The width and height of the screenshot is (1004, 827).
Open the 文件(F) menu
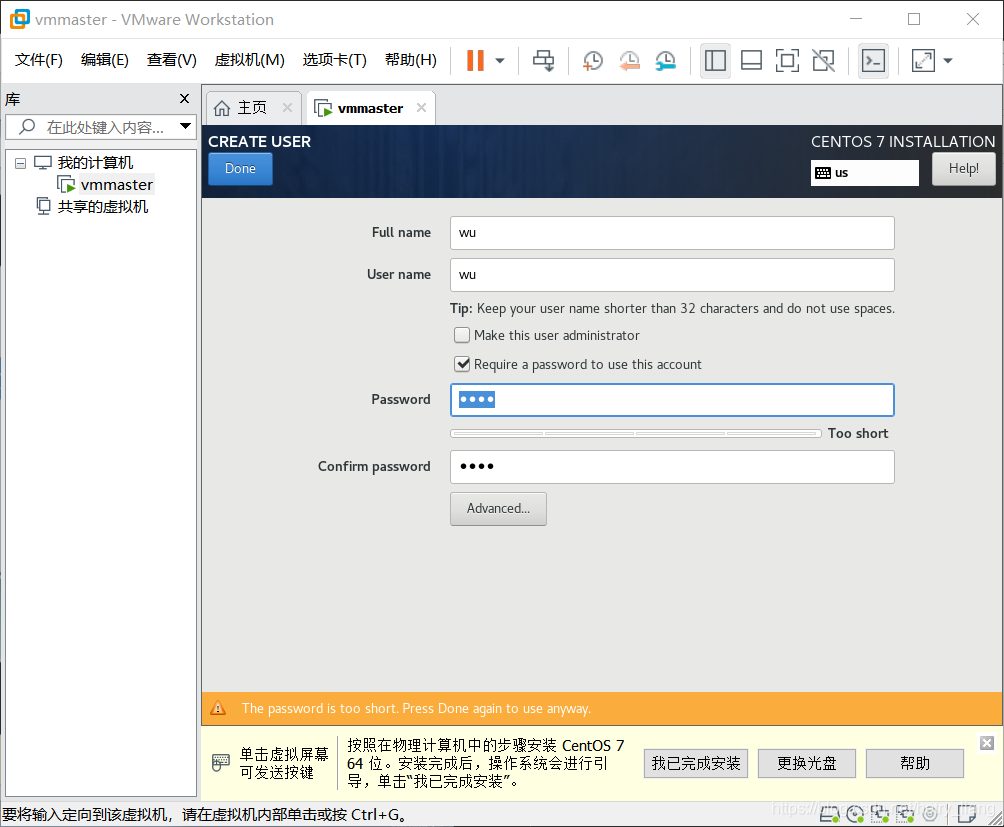click(38, 60)
